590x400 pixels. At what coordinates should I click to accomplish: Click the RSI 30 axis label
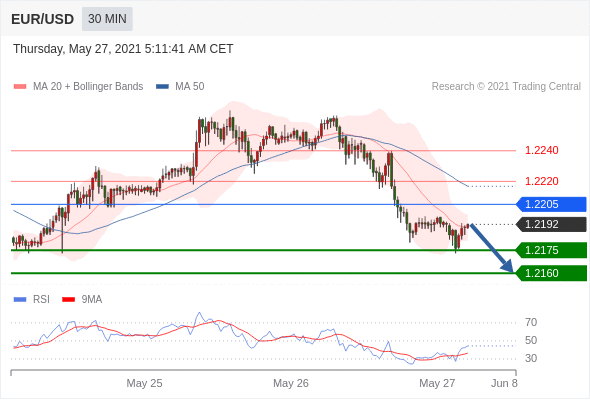pyautogui.click(x=531, y=358)
